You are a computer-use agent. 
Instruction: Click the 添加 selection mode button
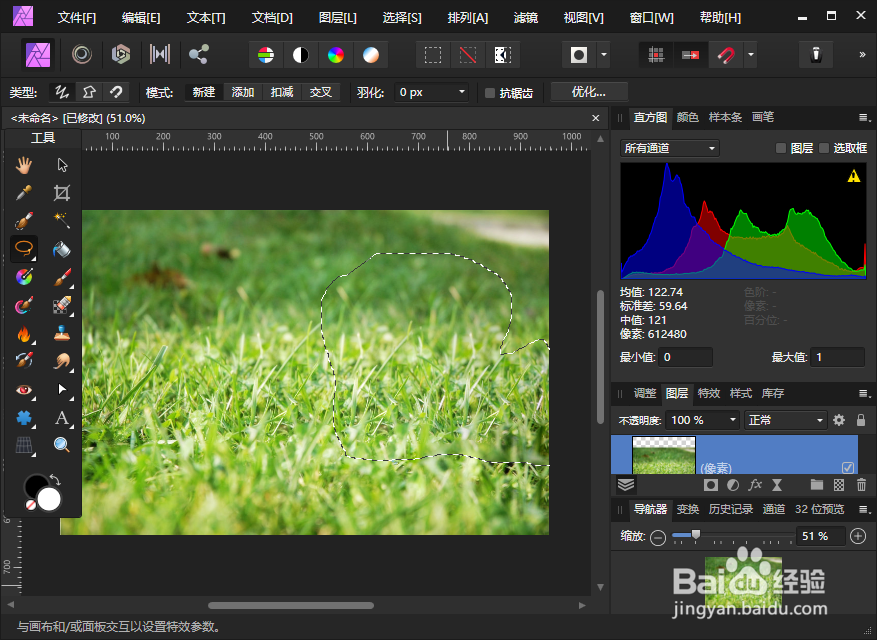(x=242, y=91)
